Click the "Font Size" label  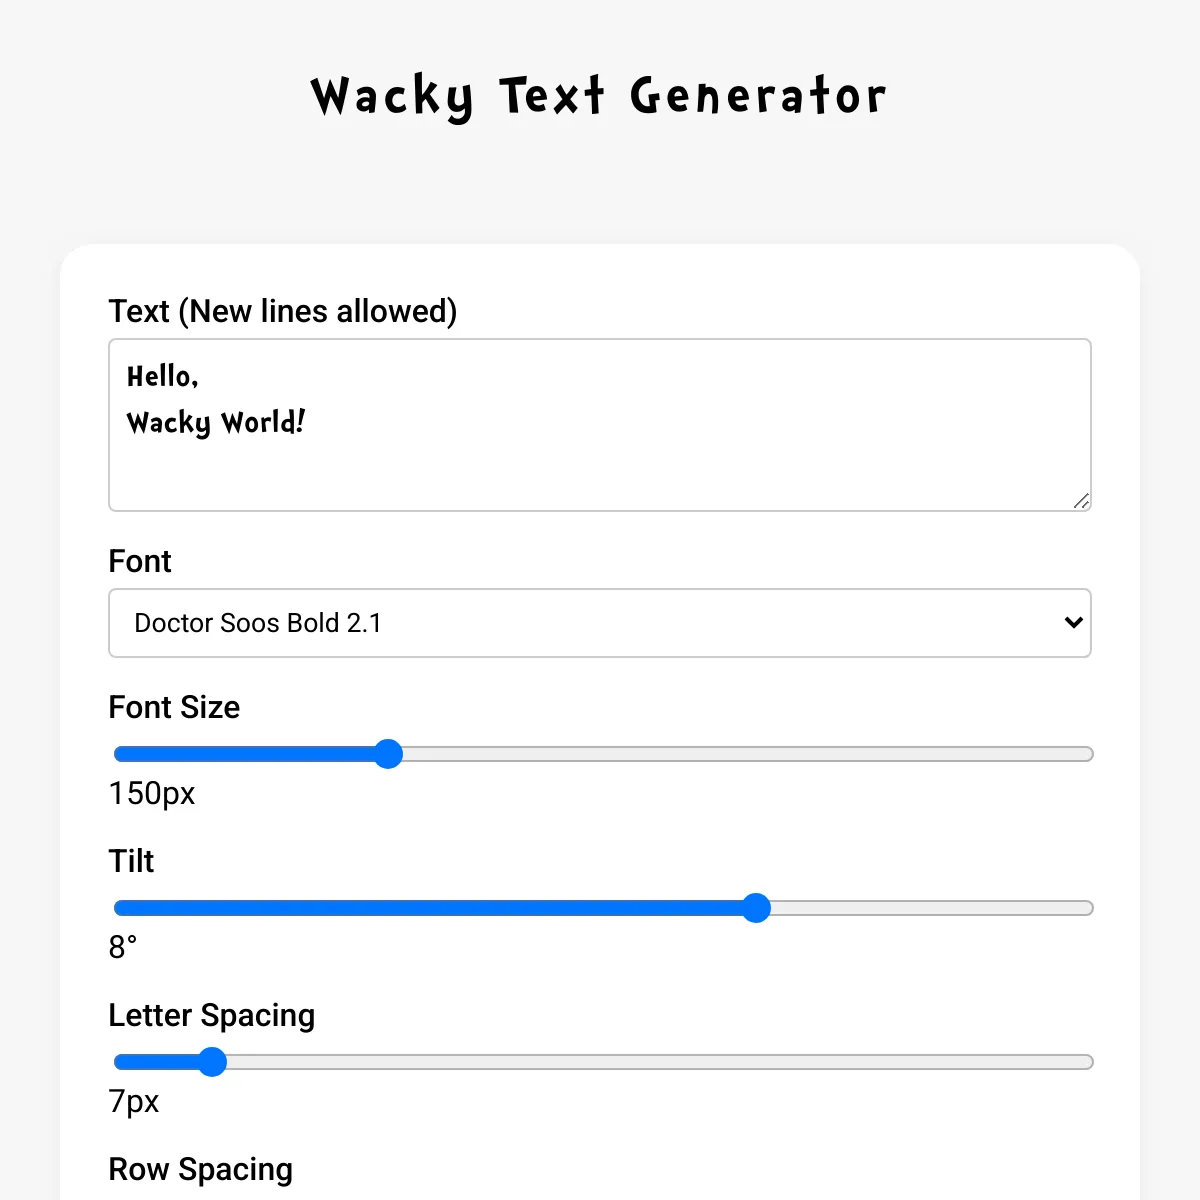174,707
